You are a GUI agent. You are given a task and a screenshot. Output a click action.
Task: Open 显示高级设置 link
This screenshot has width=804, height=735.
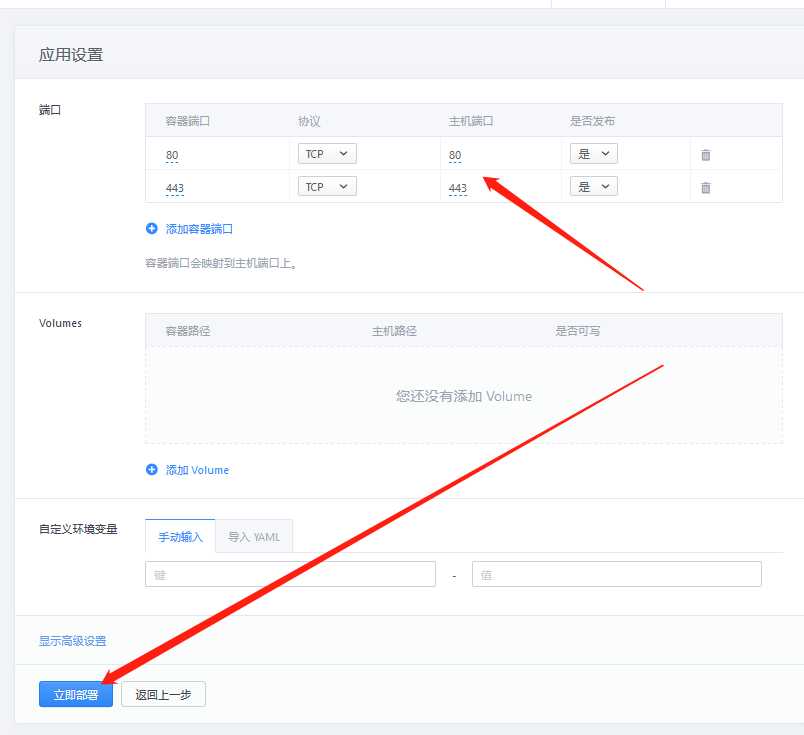pos(73,641)
